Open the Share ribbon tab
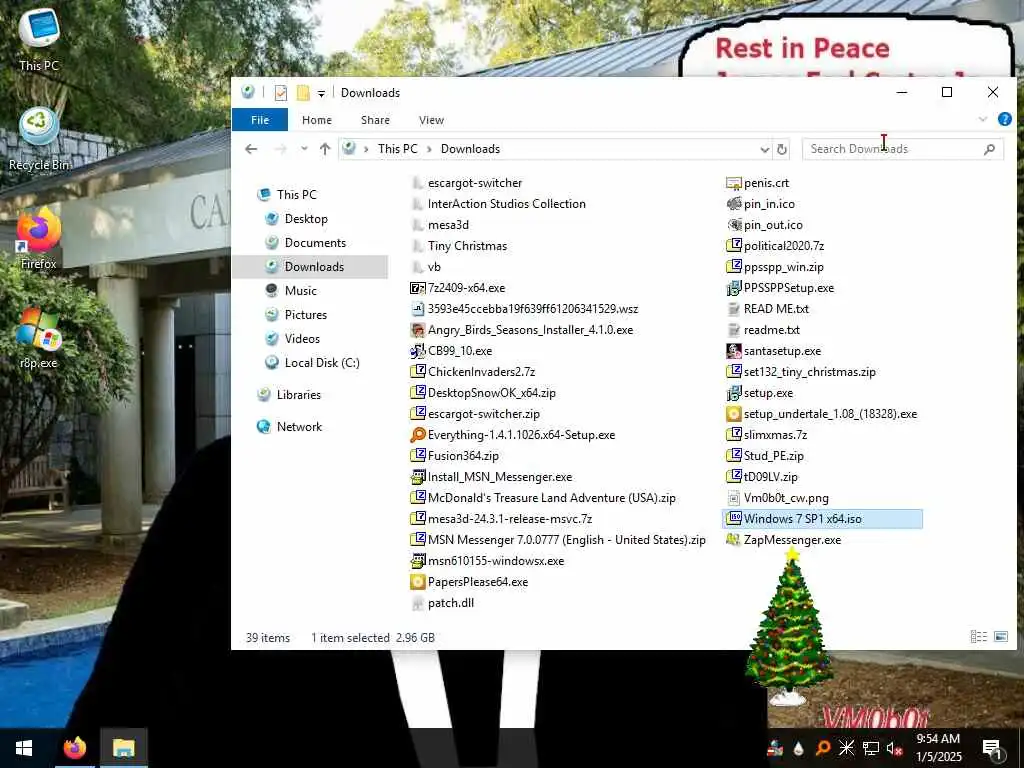This screenshot has width=1024, height=768. point(375,120)
